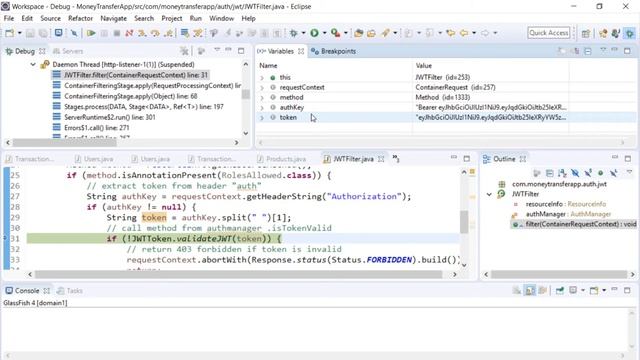640x360 pixels.
Task: Select the filter(ContainerRequestContext) method in Outline
Action: coord(574,224)
